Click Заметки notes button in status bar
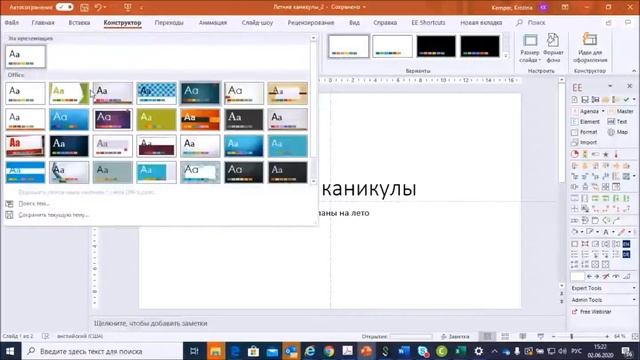The image size is (640, 360). click(455, 336)
